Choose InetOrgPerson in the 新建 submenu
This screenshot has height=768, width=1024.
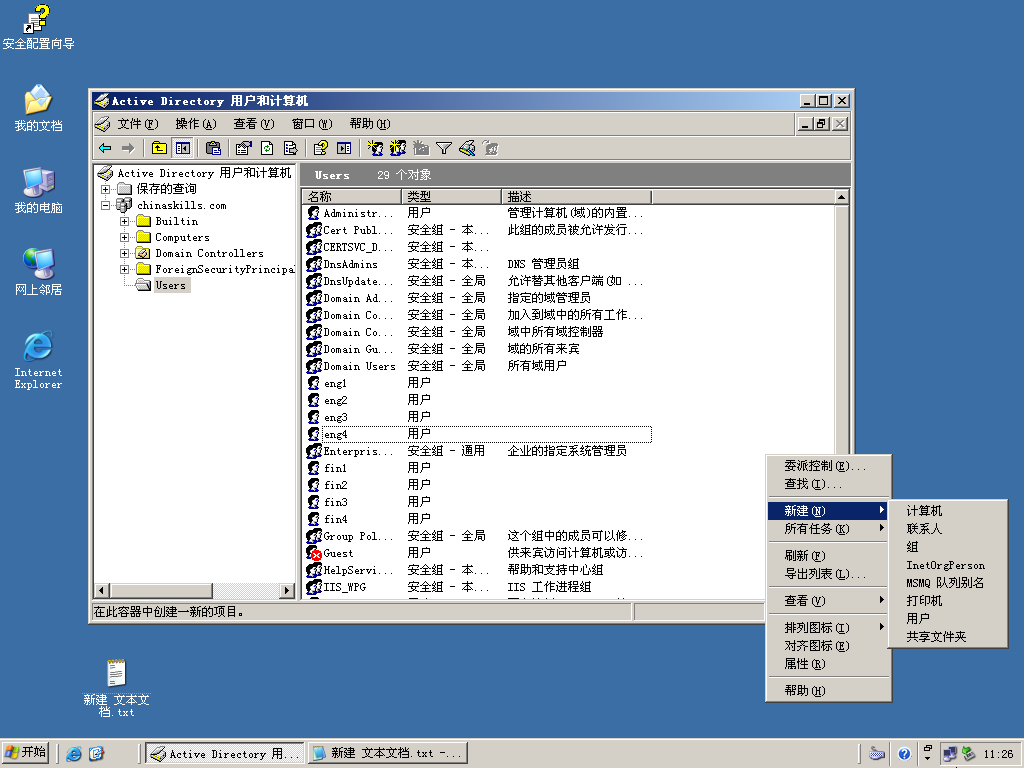(948, 565)
